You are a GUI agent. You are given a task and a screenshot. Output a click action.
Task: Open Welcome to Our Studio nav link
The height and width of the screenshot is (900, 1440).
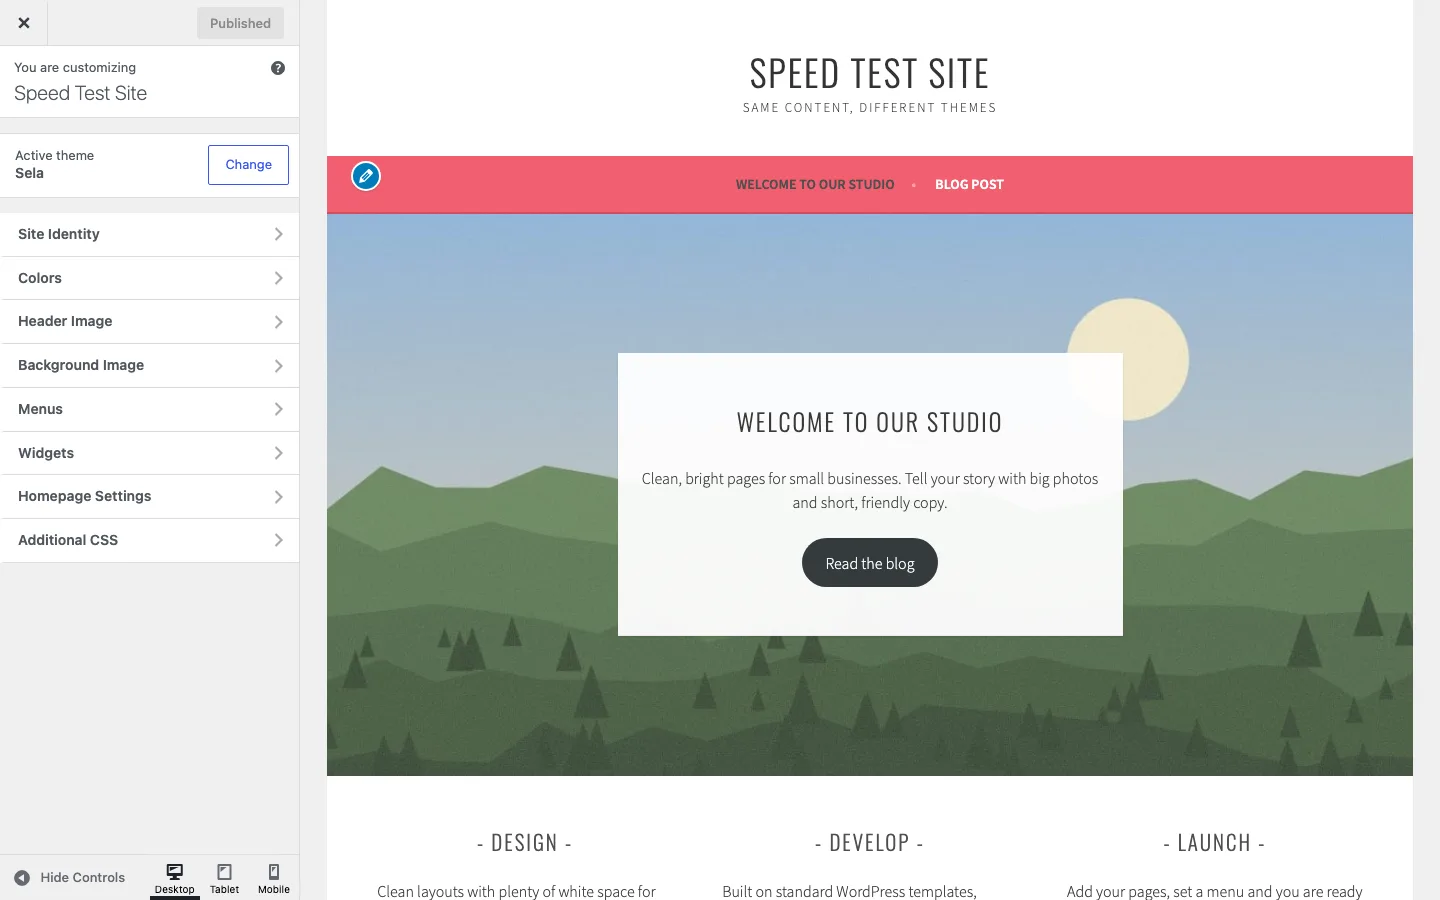815,185
